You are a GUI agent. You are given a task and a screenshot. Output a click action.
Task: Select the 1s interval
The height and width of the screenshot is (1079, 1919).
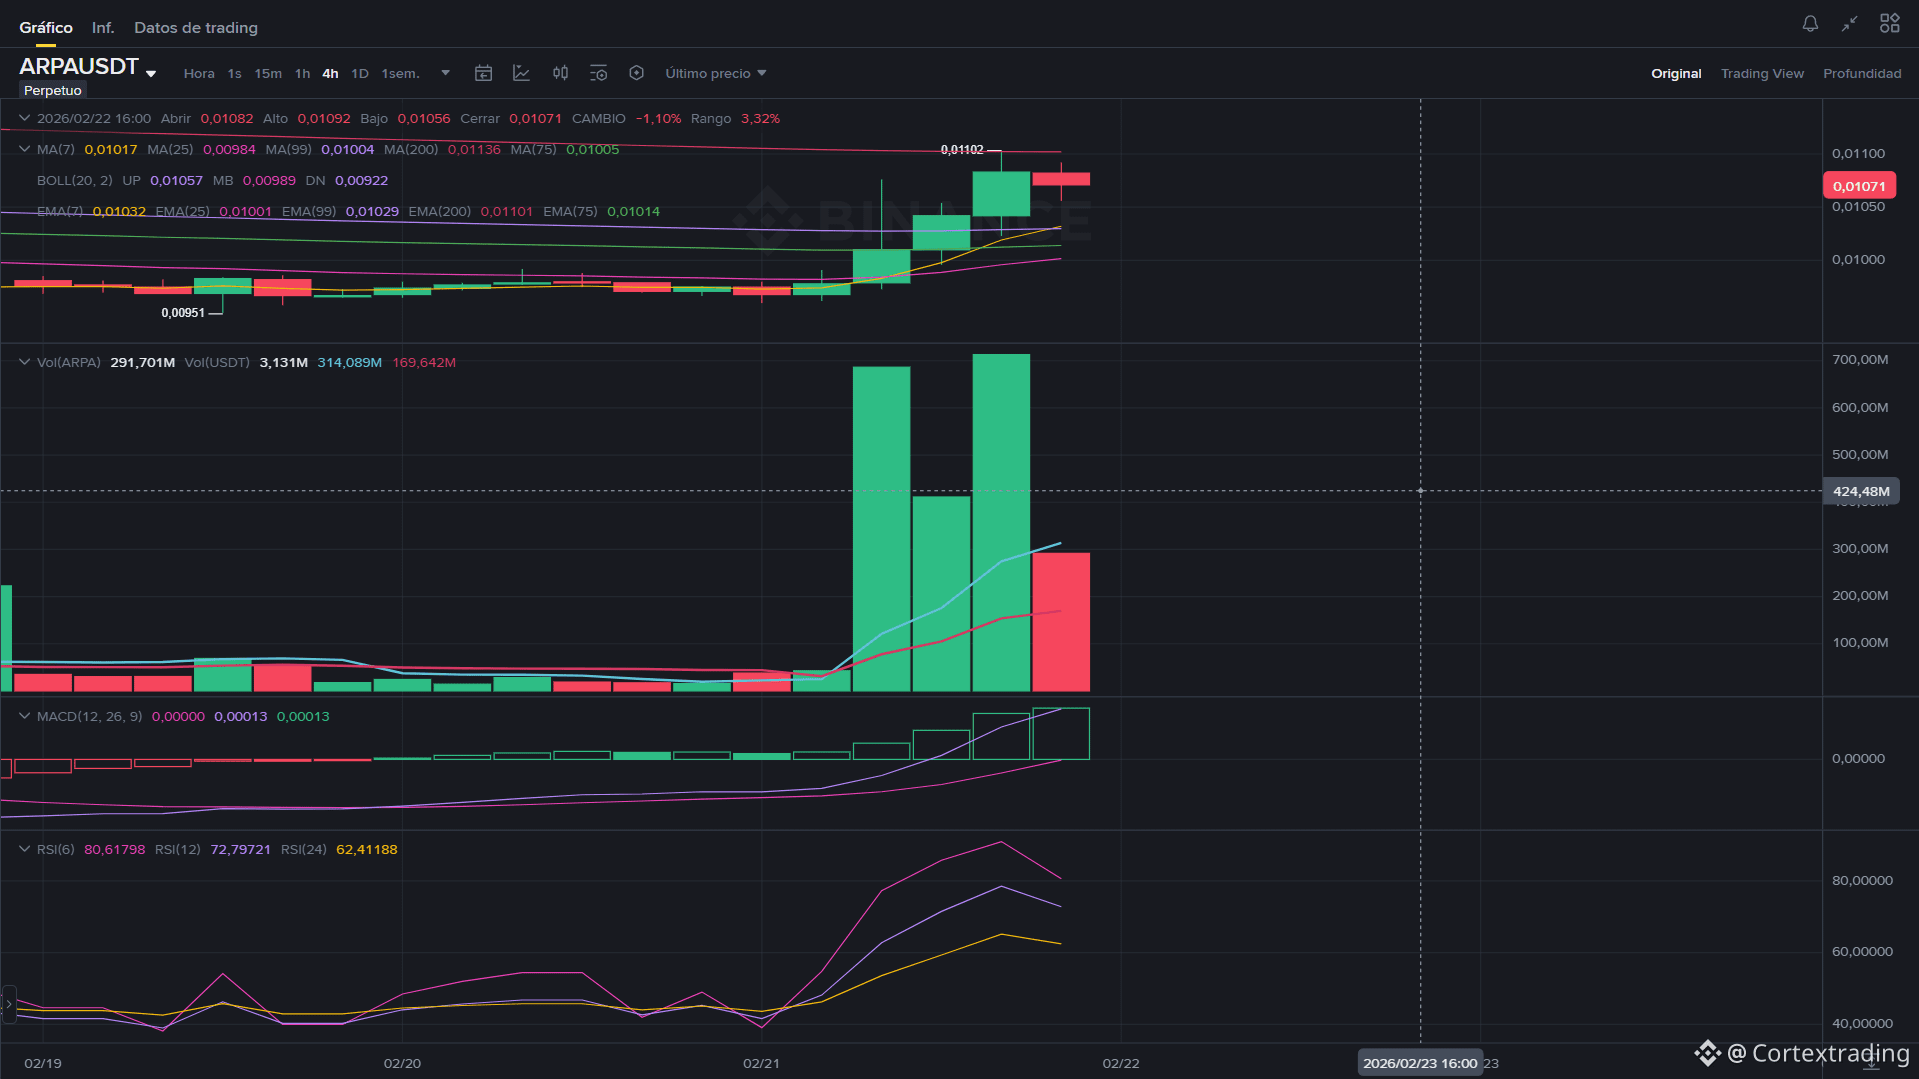coord(234,73)
